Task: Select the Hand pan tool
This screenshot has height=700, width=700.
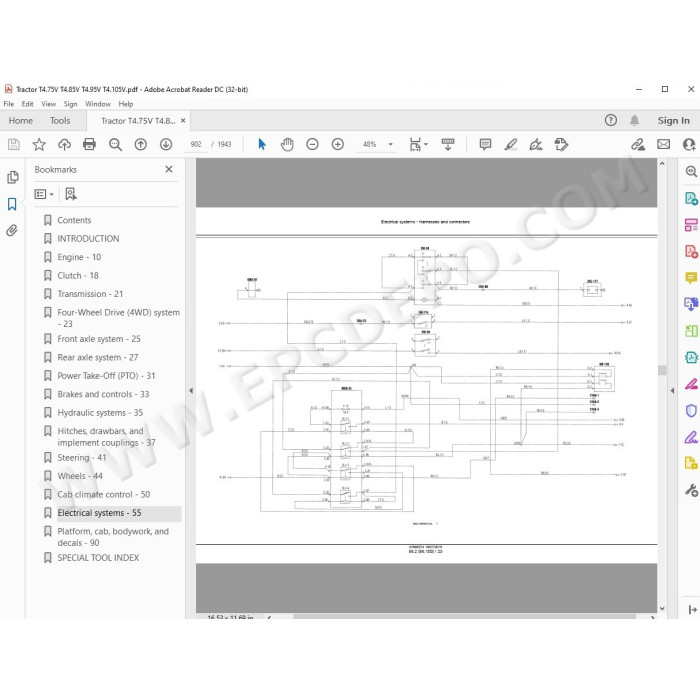Action: coord(287,144)
